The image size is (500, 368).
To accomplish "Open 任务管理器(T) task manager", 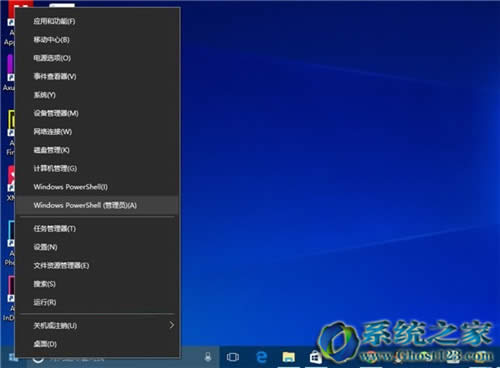I will coord(97,229).
